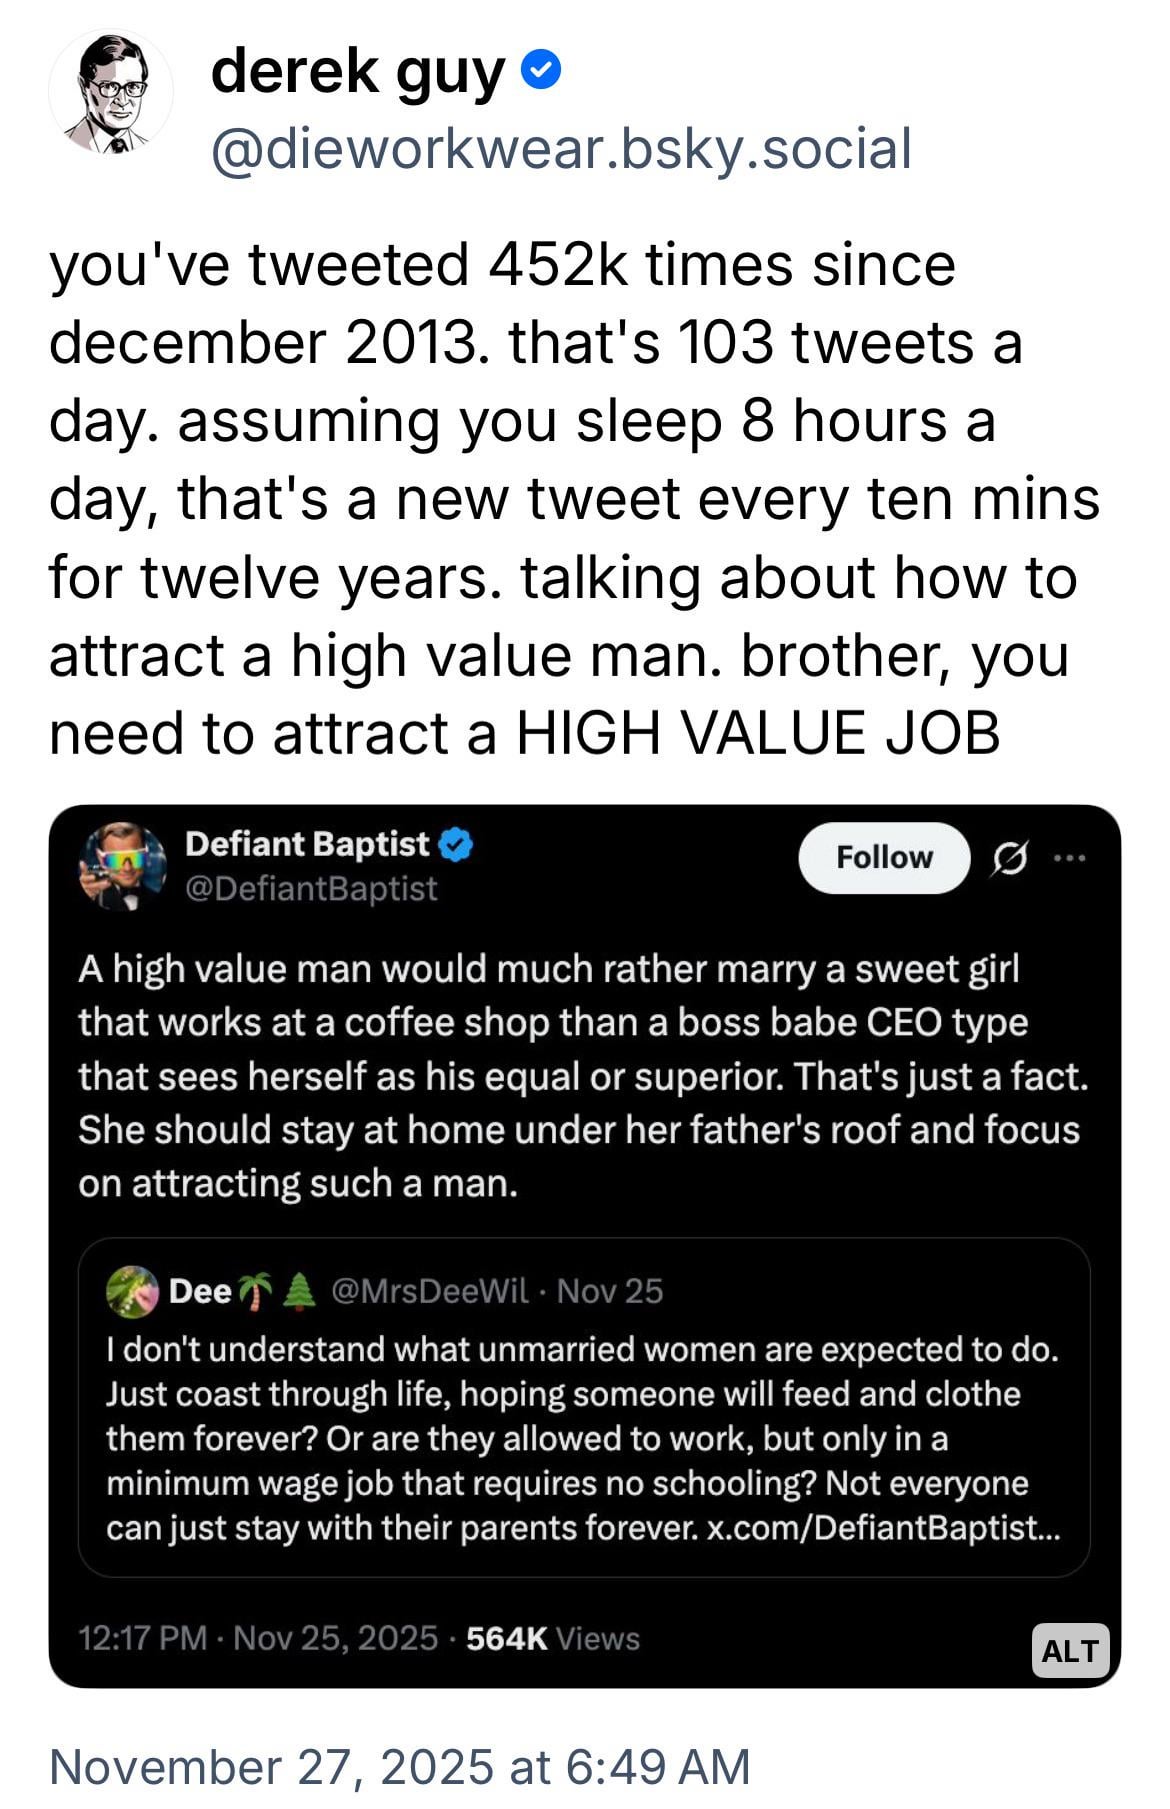Screen dimensions: 1170x1809
Task: Click Dee's small profile avatar
Action: [x=131, y=1291]
